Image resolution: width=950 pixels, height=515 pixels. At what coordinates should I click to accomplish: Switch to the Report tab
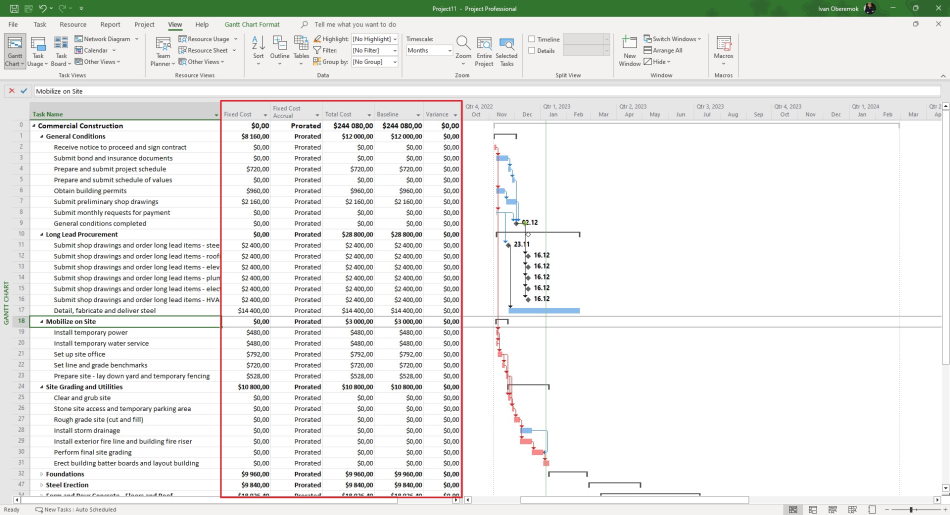(x=110, y=25)
